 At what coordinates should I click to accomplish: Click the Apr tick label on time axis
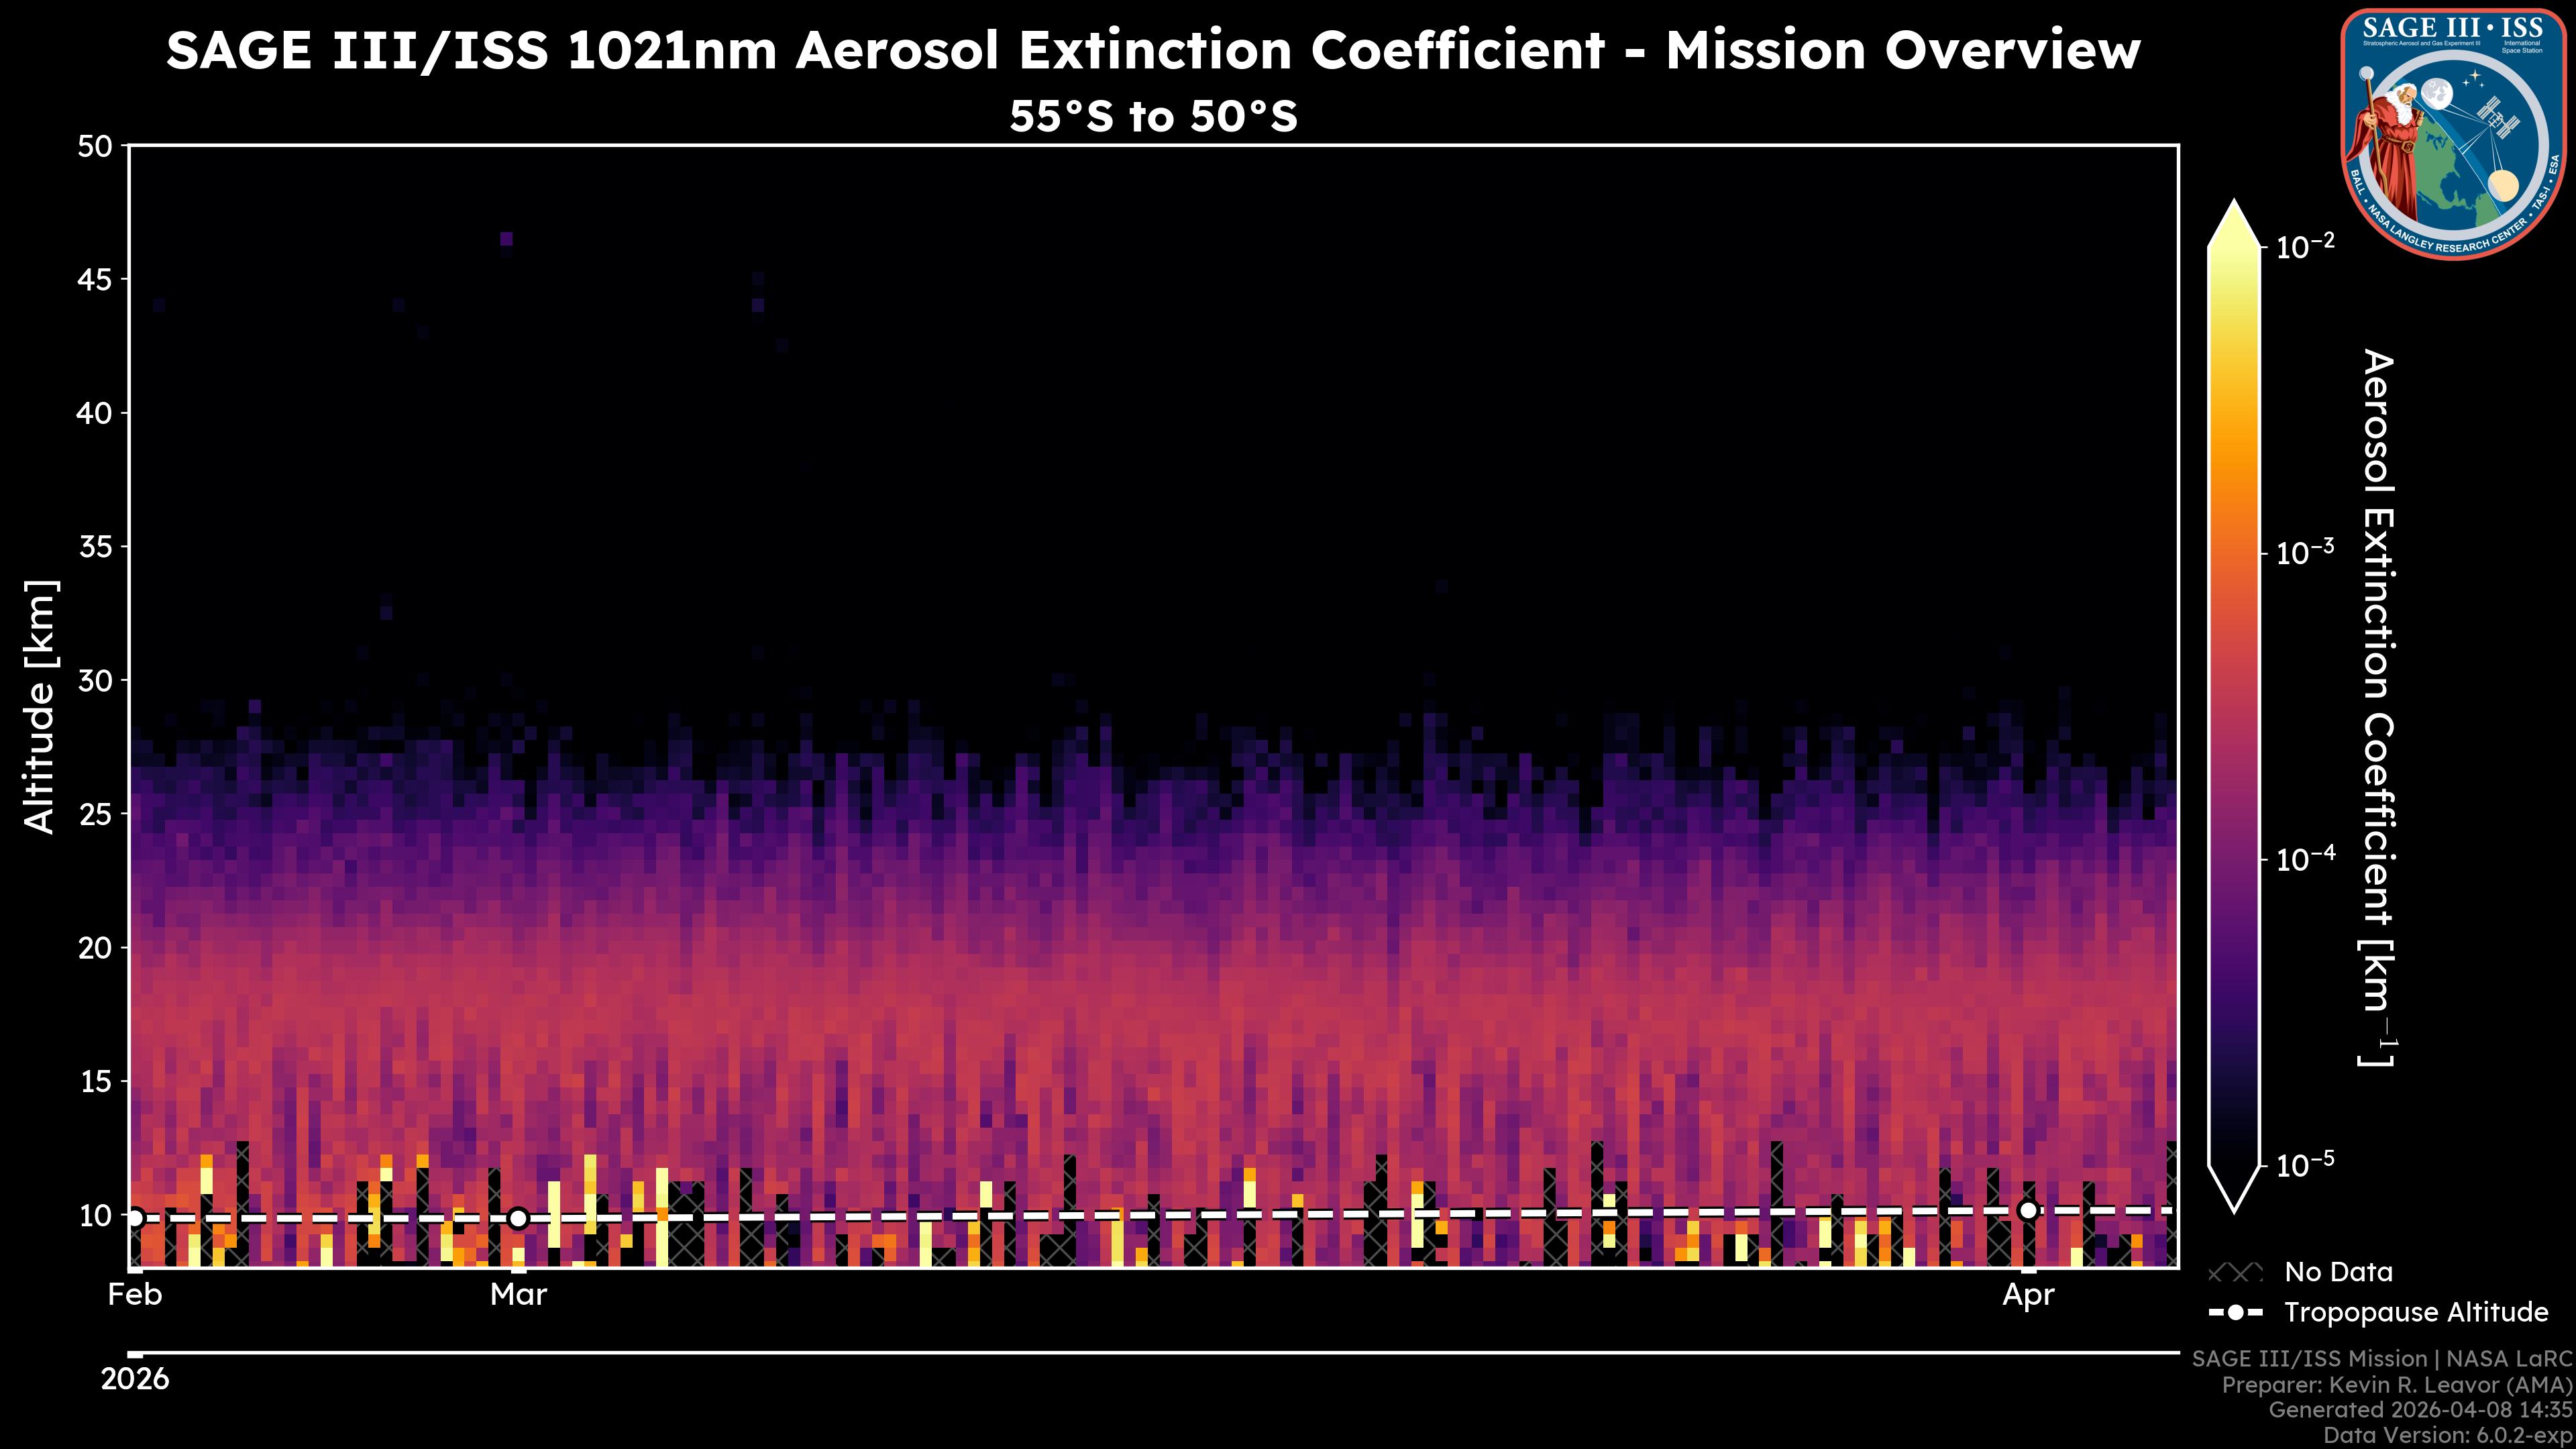tap(2028, 1295)
